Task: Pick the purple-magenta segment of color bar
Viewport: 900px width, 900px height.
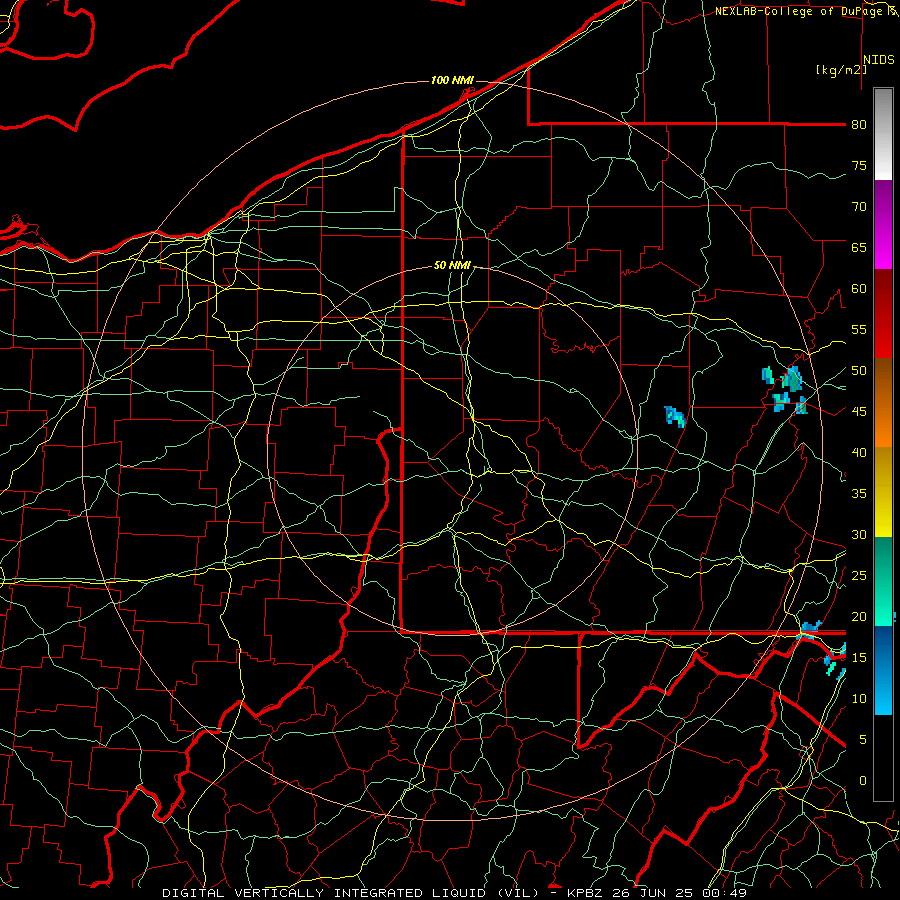Action: point(883,225)
